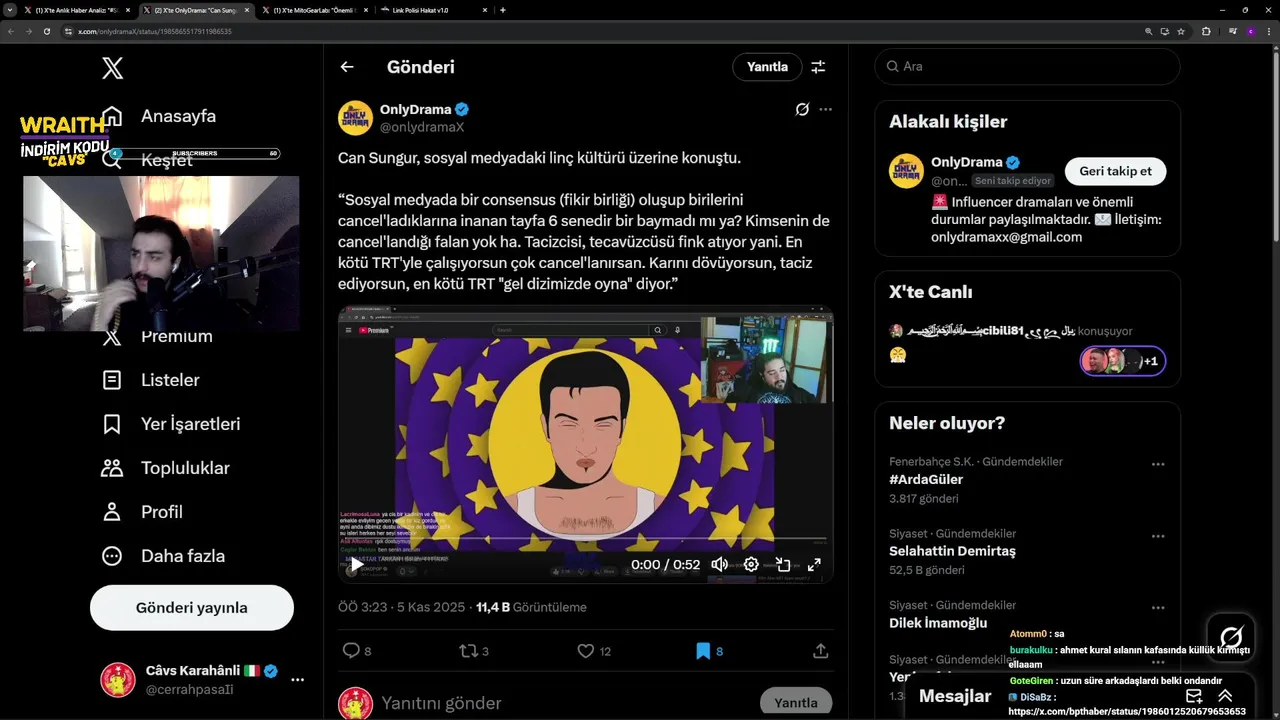1280x720 pixels.
Task: Open post more options ellipsis
Action: pos(825,110)
